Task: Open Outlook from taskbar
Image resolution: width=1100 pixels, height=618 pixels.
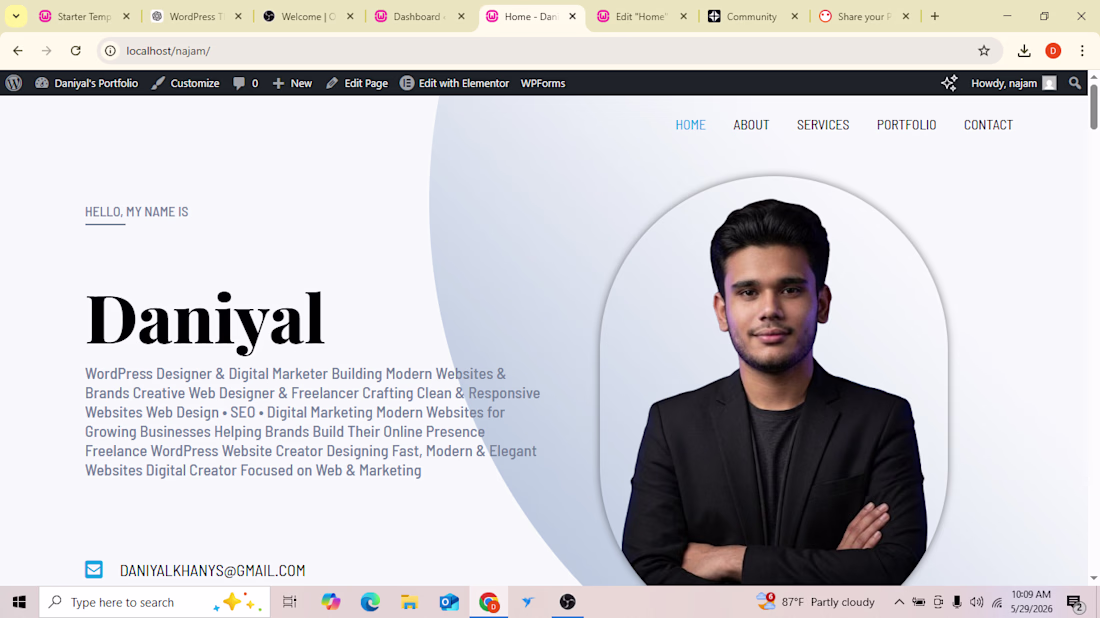Action: coord(449,602)
